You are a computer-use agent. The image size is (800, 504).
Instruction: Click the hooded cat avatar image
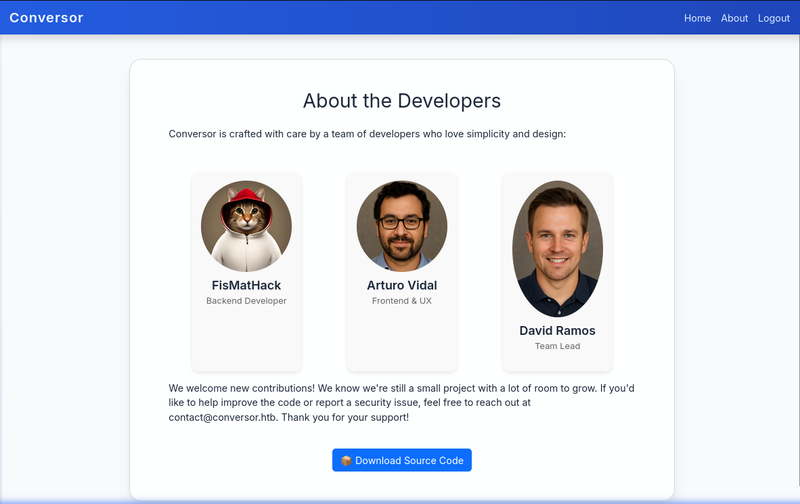[246, 226]
